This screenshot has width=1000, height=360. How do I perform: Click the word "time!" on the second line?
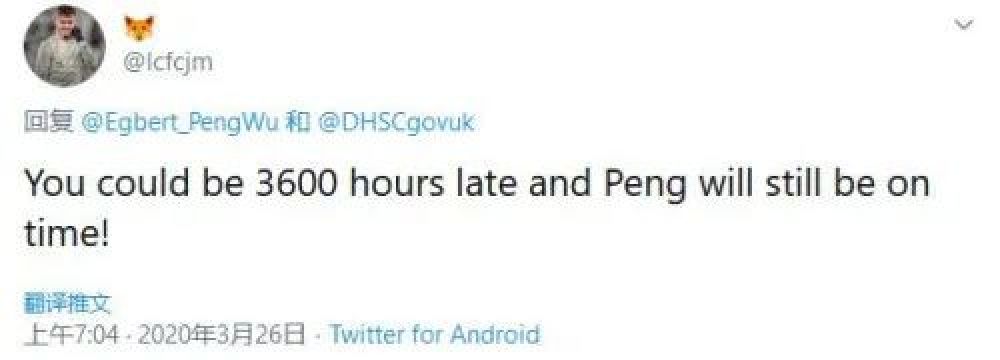click(x=66, y=235)
